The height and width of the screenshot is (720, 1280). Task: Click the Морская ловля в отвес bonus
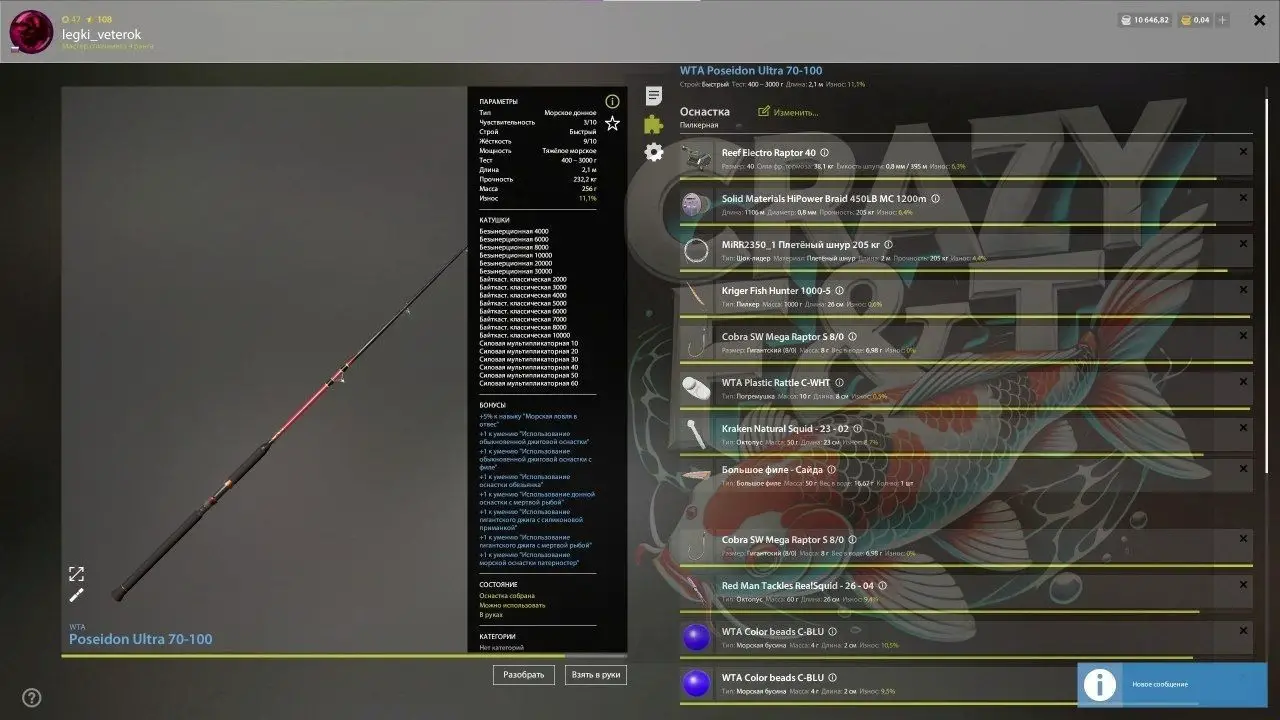pyautogui.click(x=528, y=419)
